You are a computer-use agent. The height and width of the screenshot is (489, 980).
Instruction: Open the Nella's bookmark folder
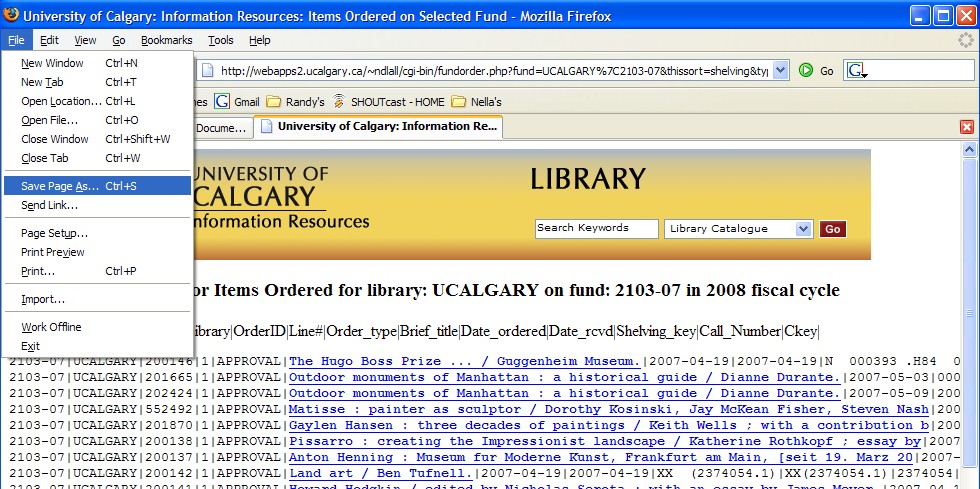click(x=476, y=101)
